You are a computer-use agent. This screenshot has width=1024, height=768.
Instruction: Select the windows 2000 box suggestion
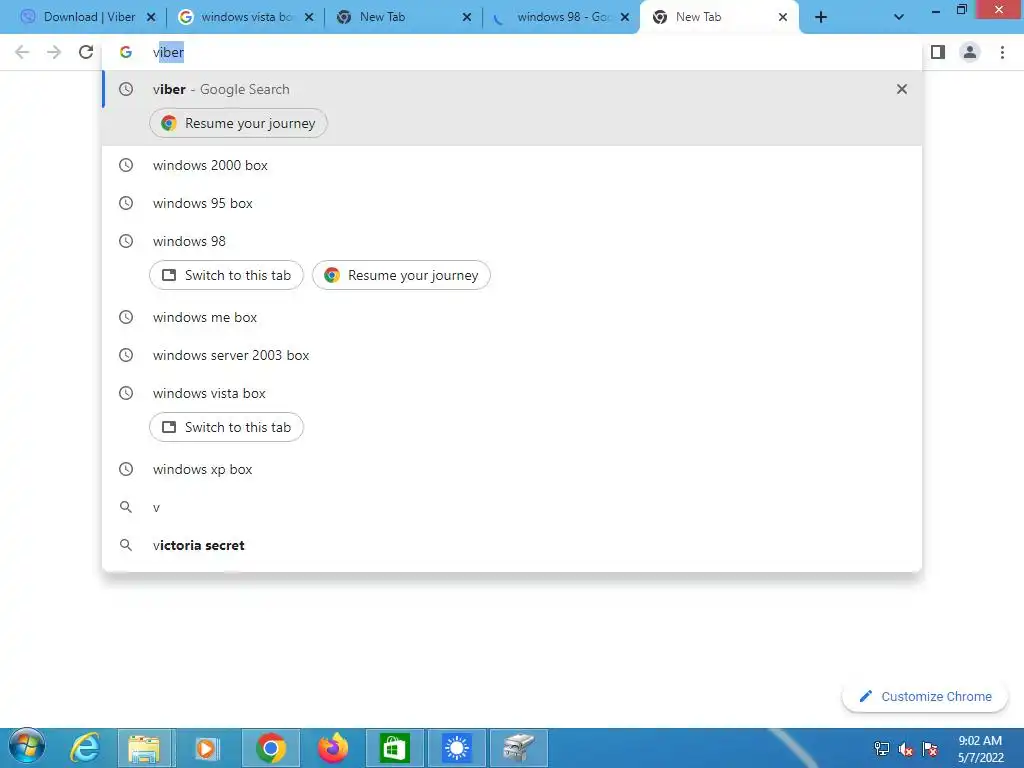click(512, 165)
